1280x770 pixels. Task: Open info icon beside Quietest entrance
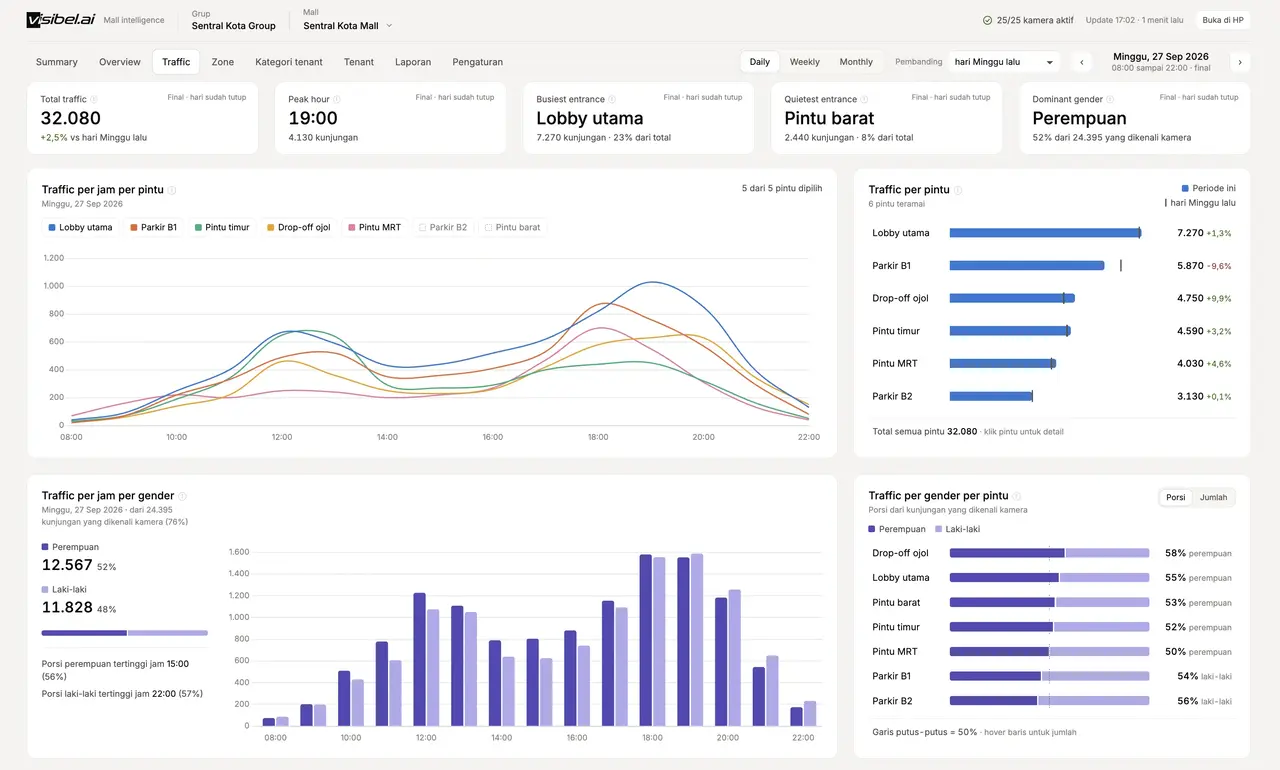tap(864, 99)
